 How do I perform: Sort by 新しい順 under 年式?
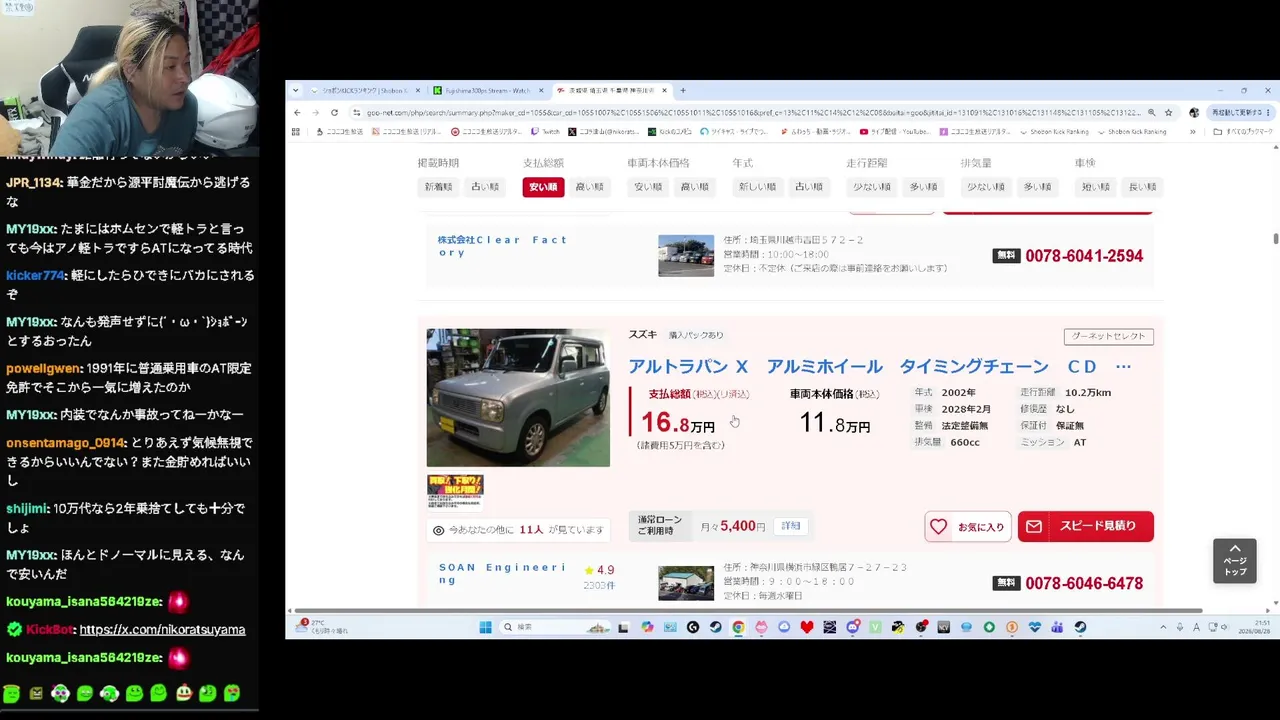[757, 187]
